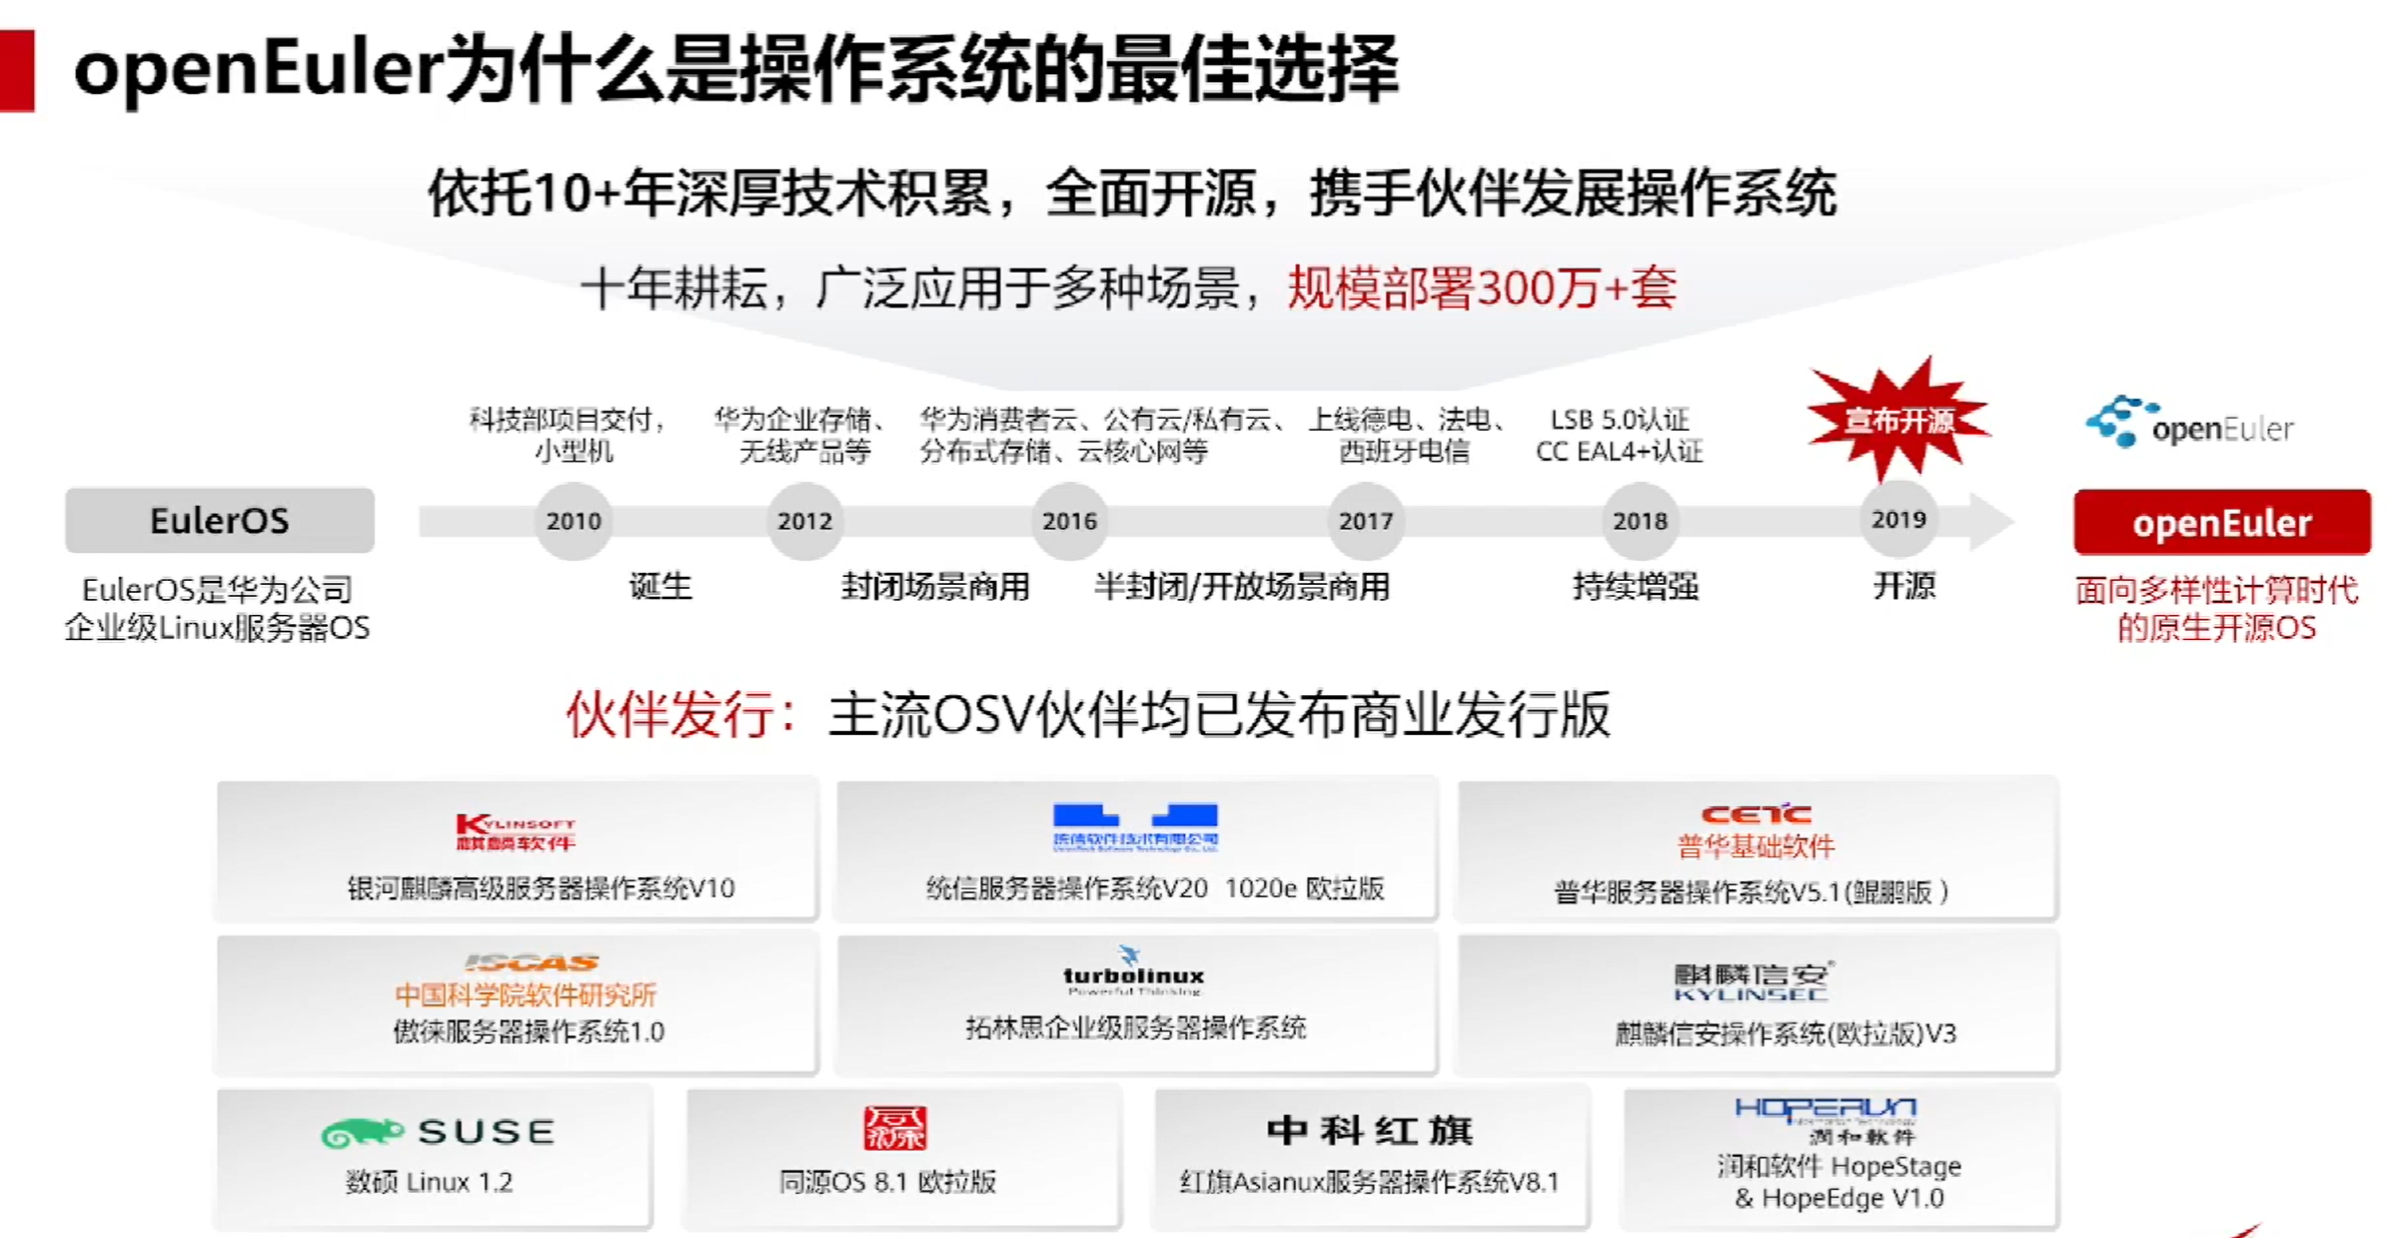Click the 2018 timeline node
Screen dimensions: 2407x1238
(1640, 521)
